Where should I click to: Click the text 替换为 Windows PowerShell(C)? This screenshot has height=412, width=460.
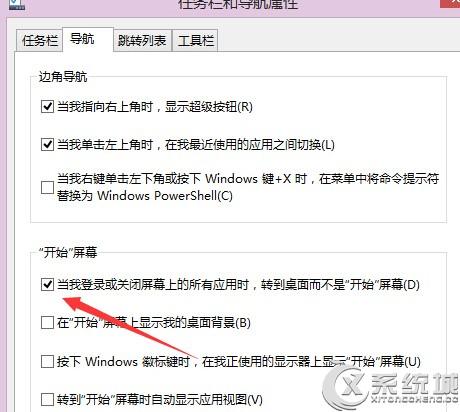(x=145, y=195)
